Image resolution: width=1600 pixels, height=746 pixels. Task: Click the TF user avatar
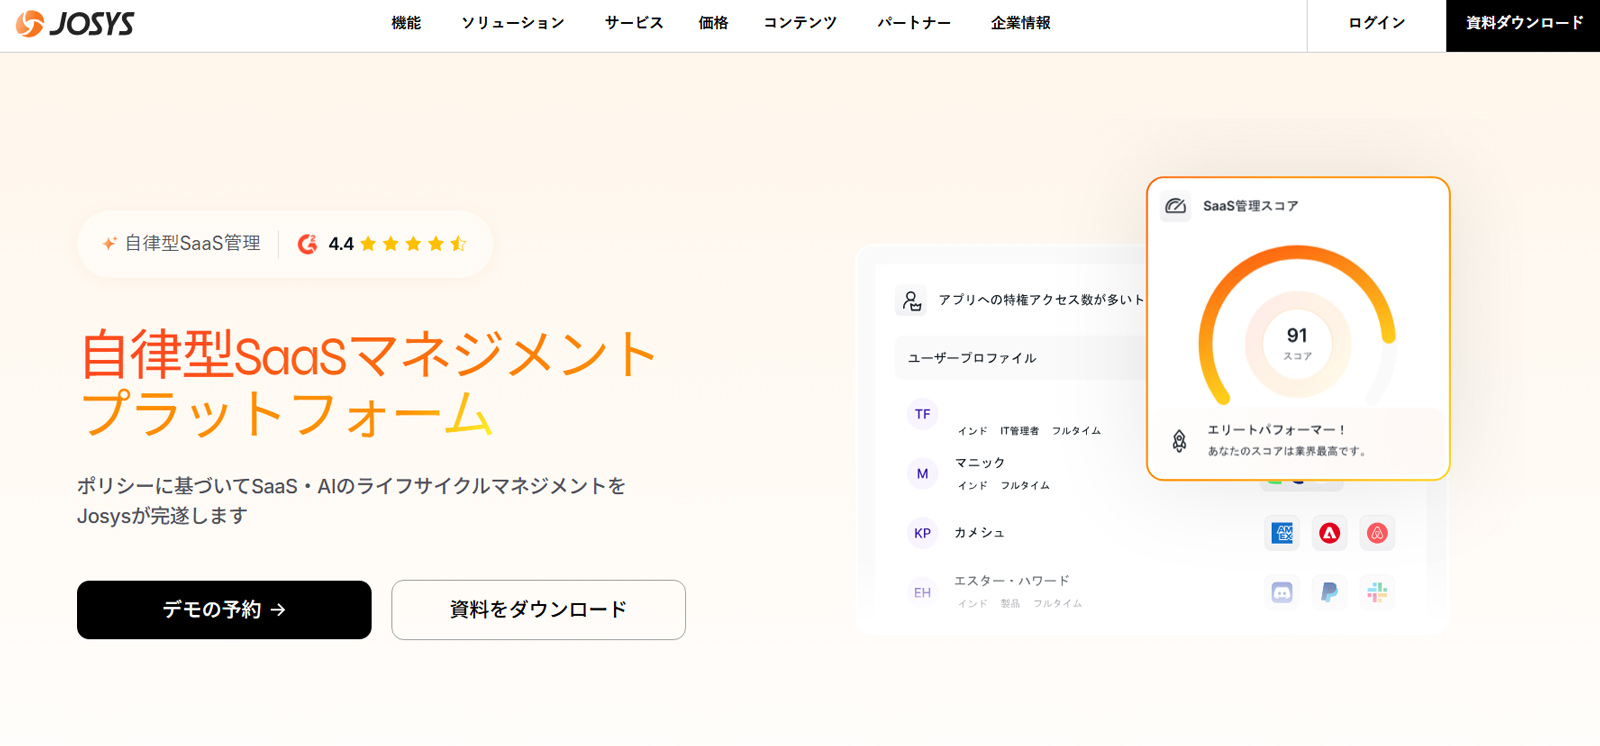pos(922,414)
